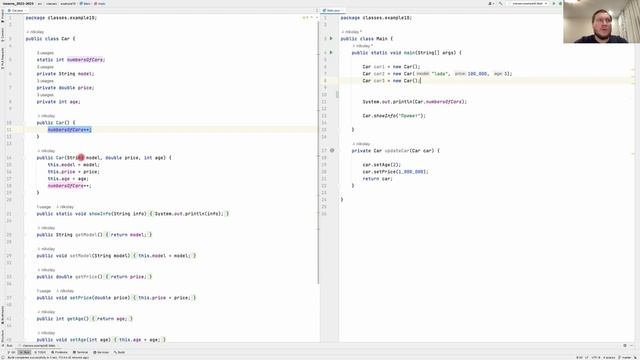Click the example10 breadcrumb in navigation bar
Viewport: 640px width, 360px height.
(x=69, y=4)
